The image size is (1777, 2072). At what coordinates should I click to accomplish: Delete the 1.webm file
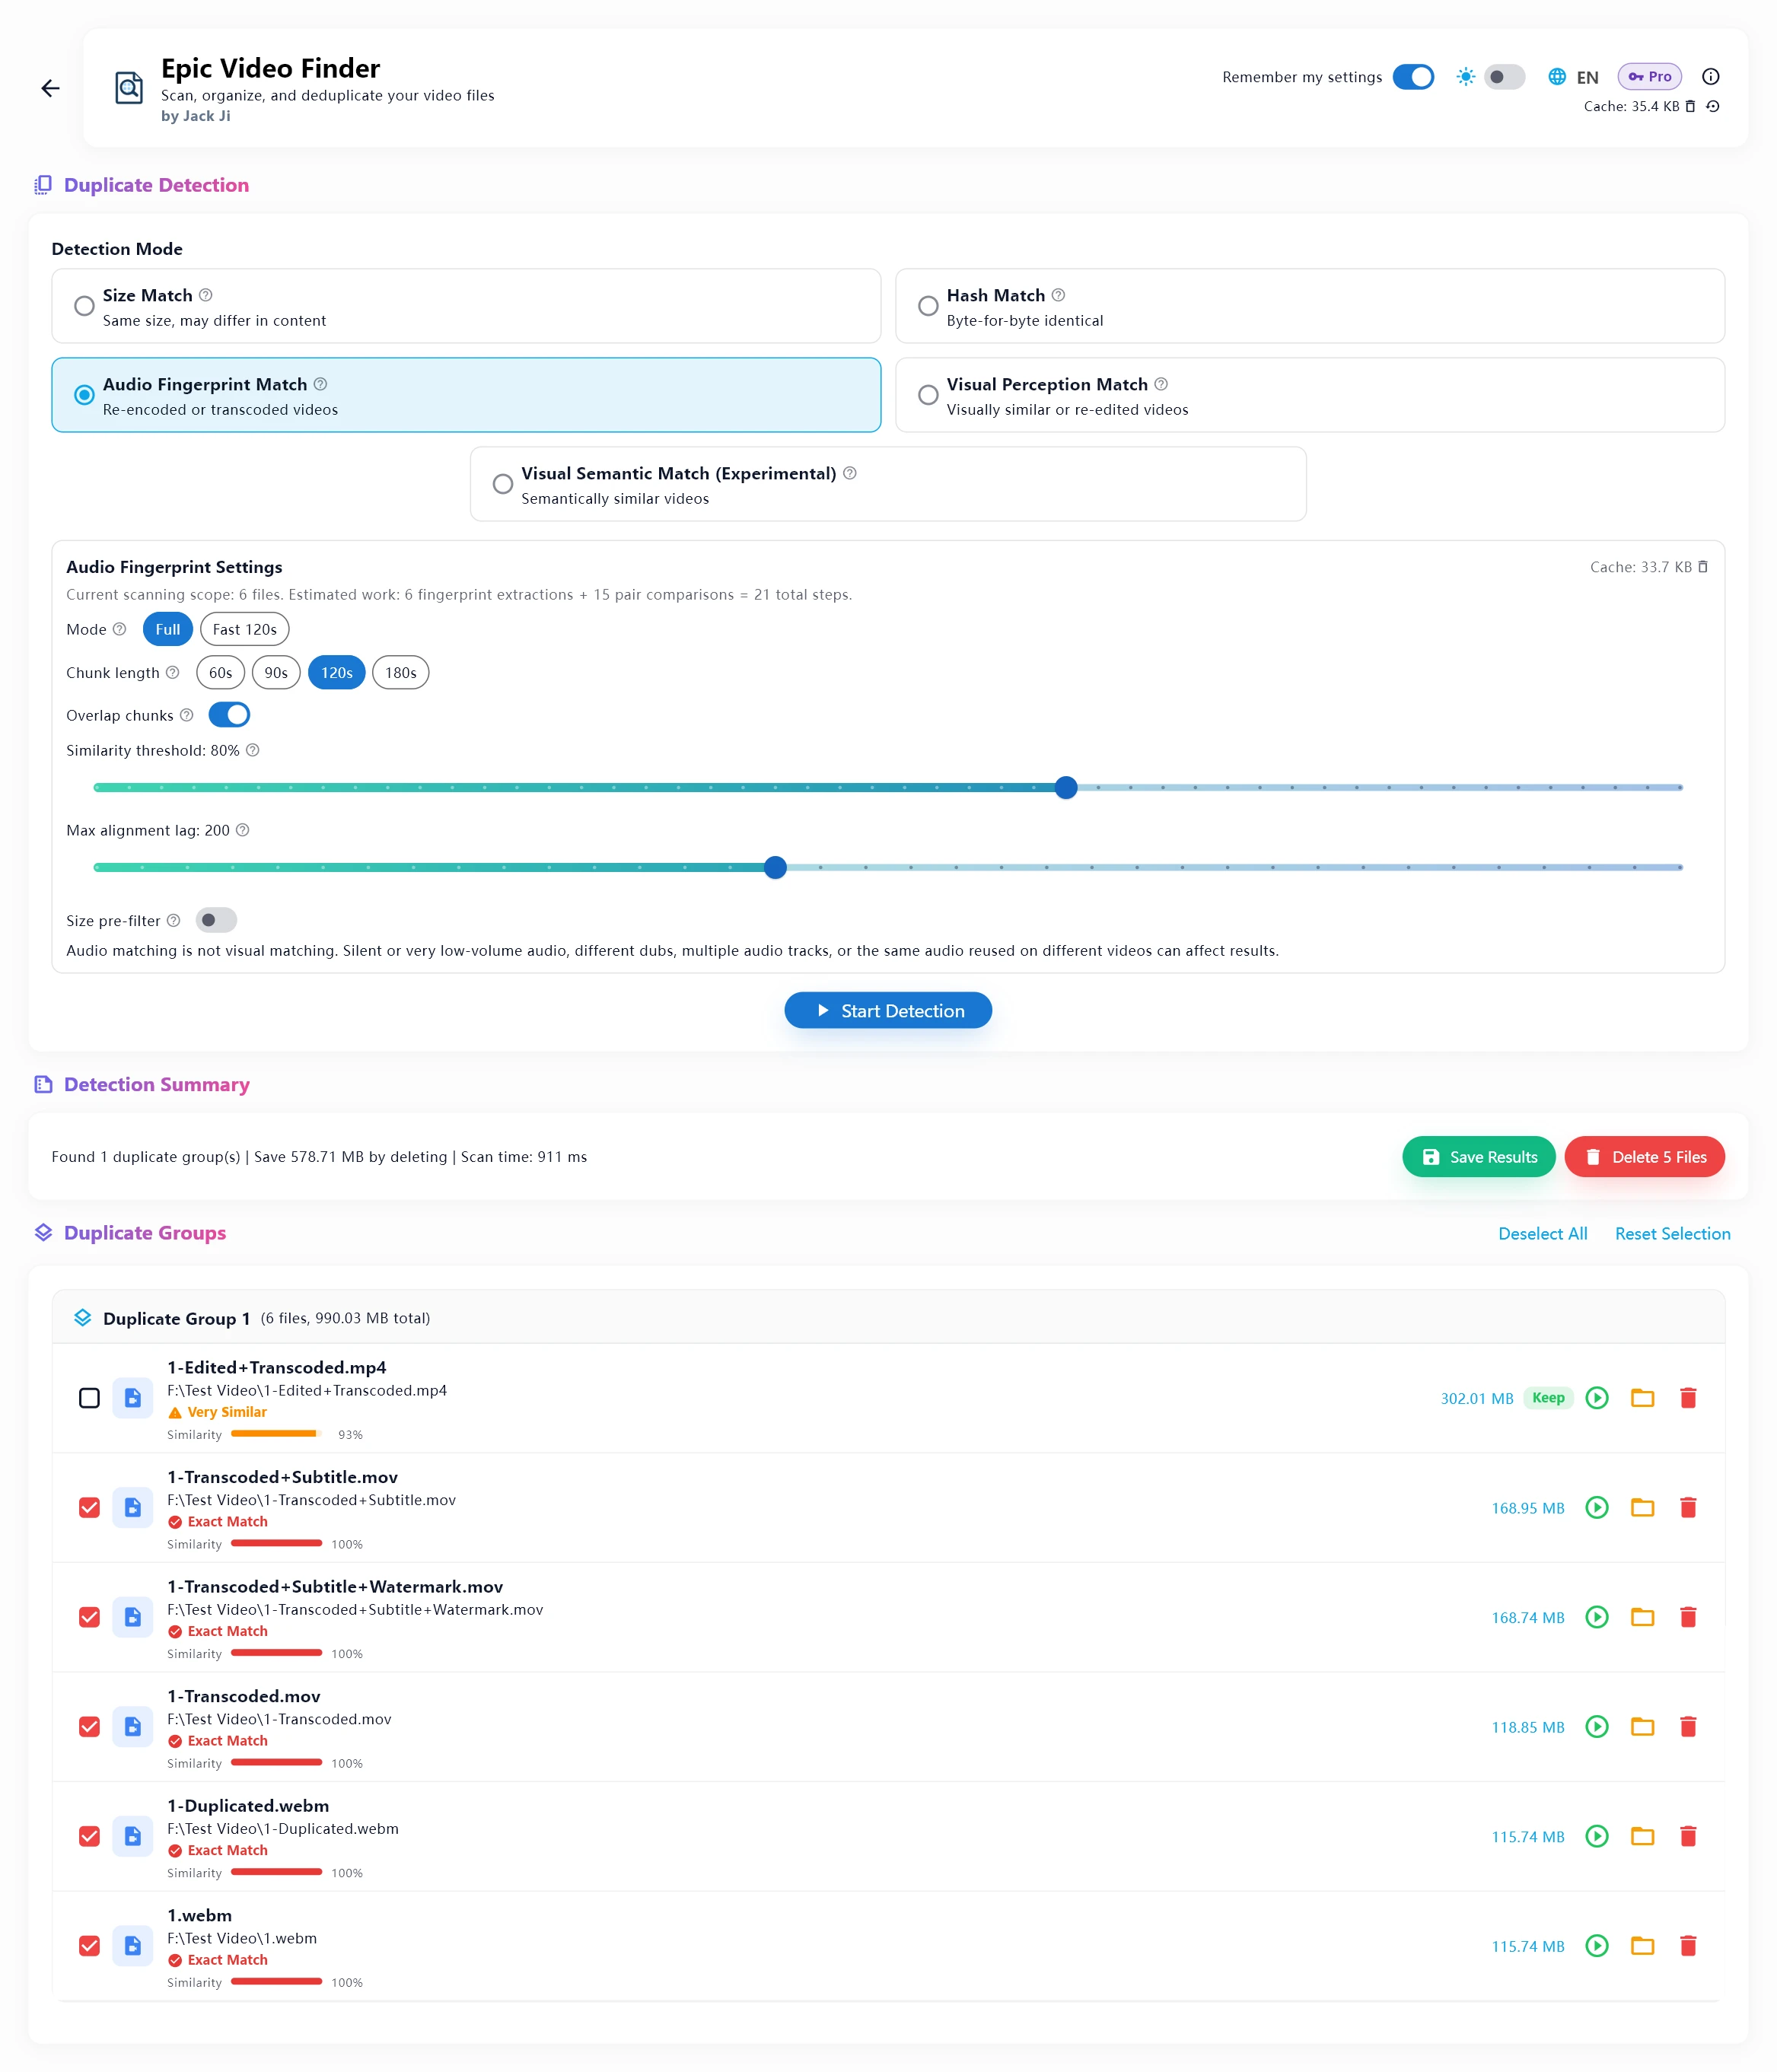pyautogui.click(x=1688, y=1946)
